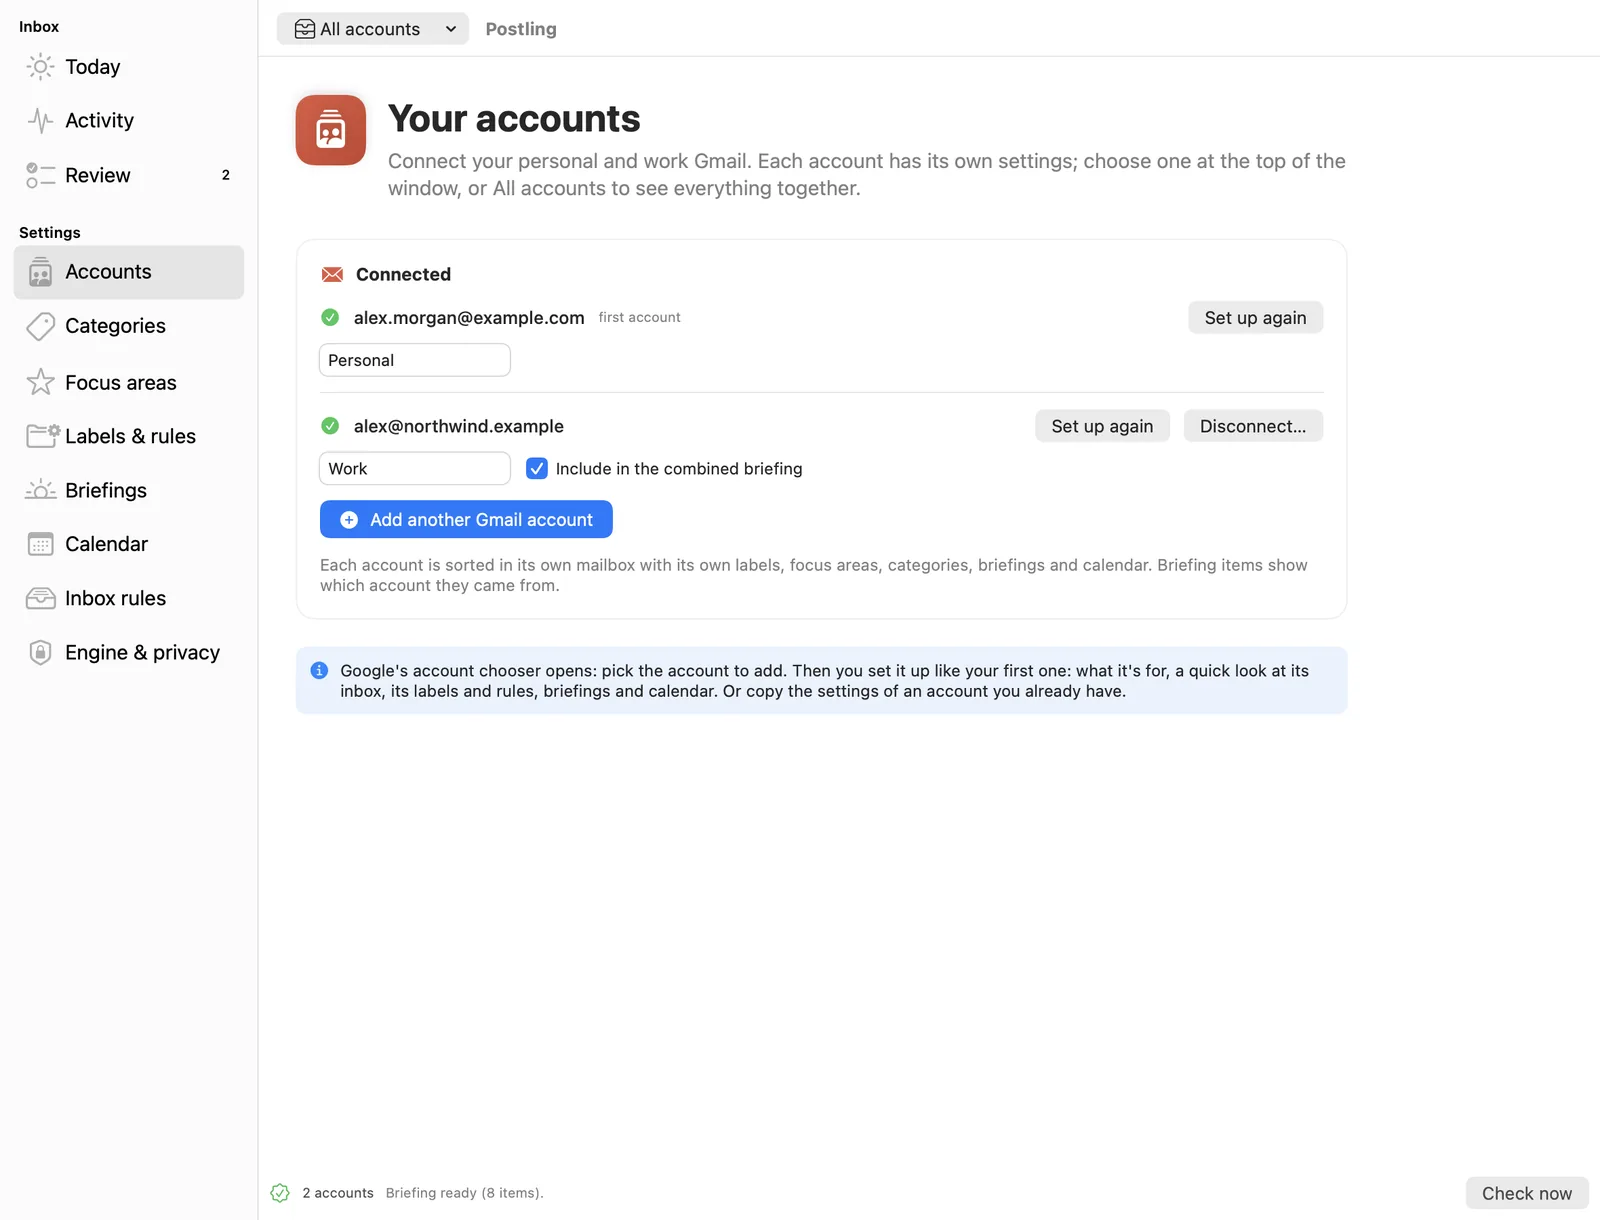Click the Engine & privacy shield icon
The height and width of the screenshot is (1220, 1600).
point(40,652)
